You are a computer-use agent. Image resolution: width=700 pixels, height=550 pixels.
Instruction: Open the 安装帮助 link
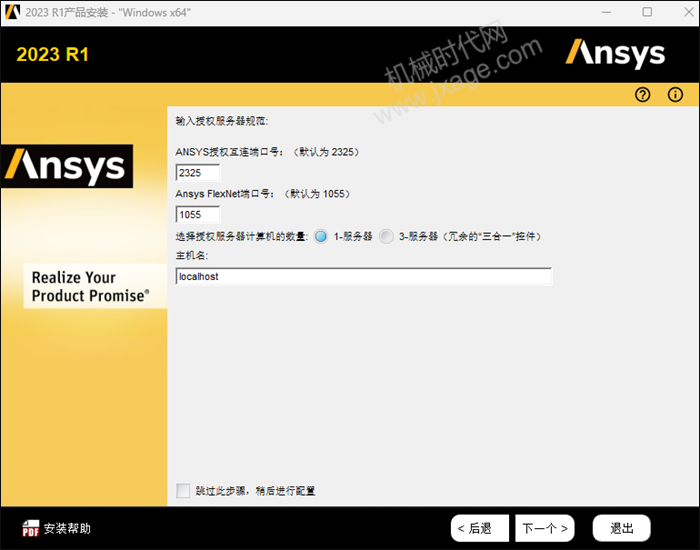point(67,529)
